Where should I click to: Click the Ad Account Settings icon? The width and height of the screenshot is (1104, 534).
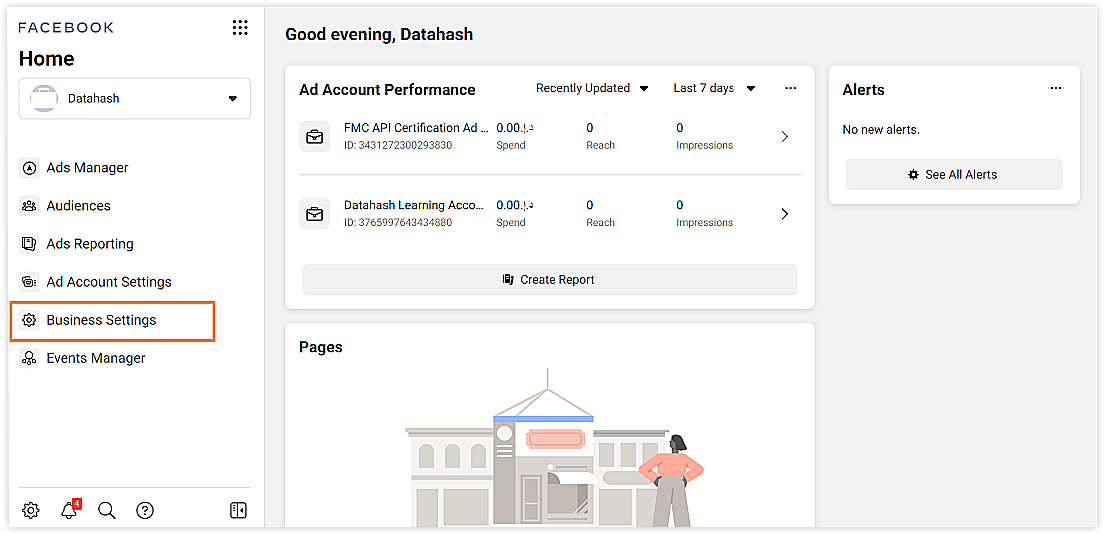[29, 282]
